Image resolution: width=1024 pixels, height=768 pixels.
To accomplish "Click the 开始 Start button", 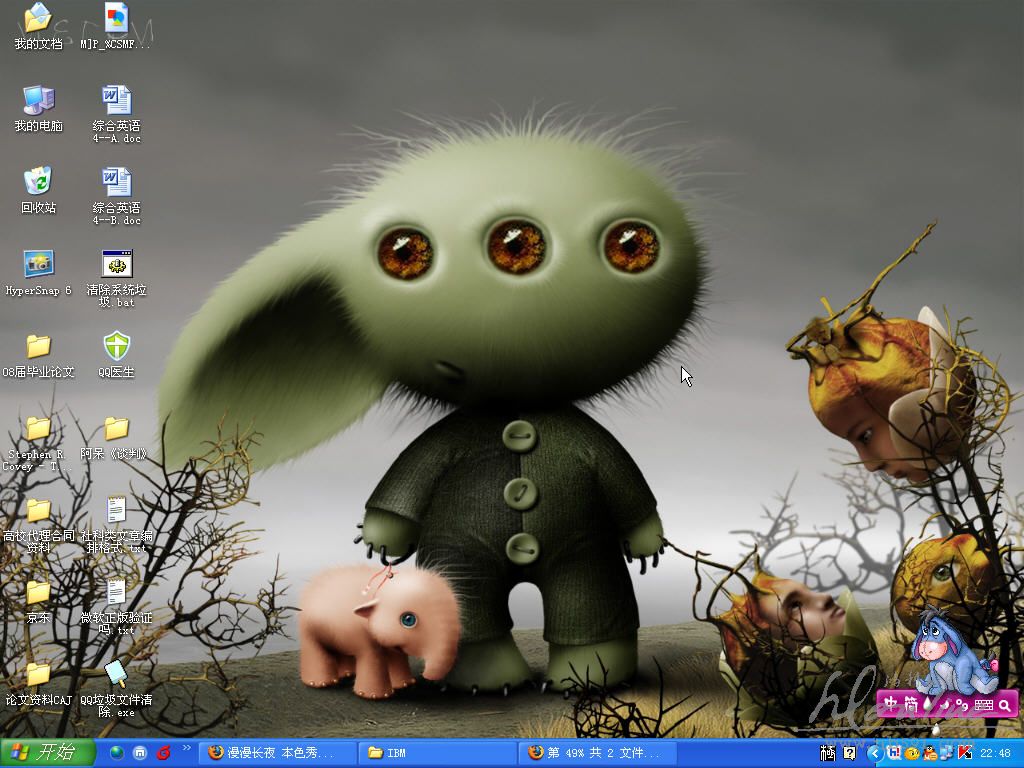I will point(47,753).
